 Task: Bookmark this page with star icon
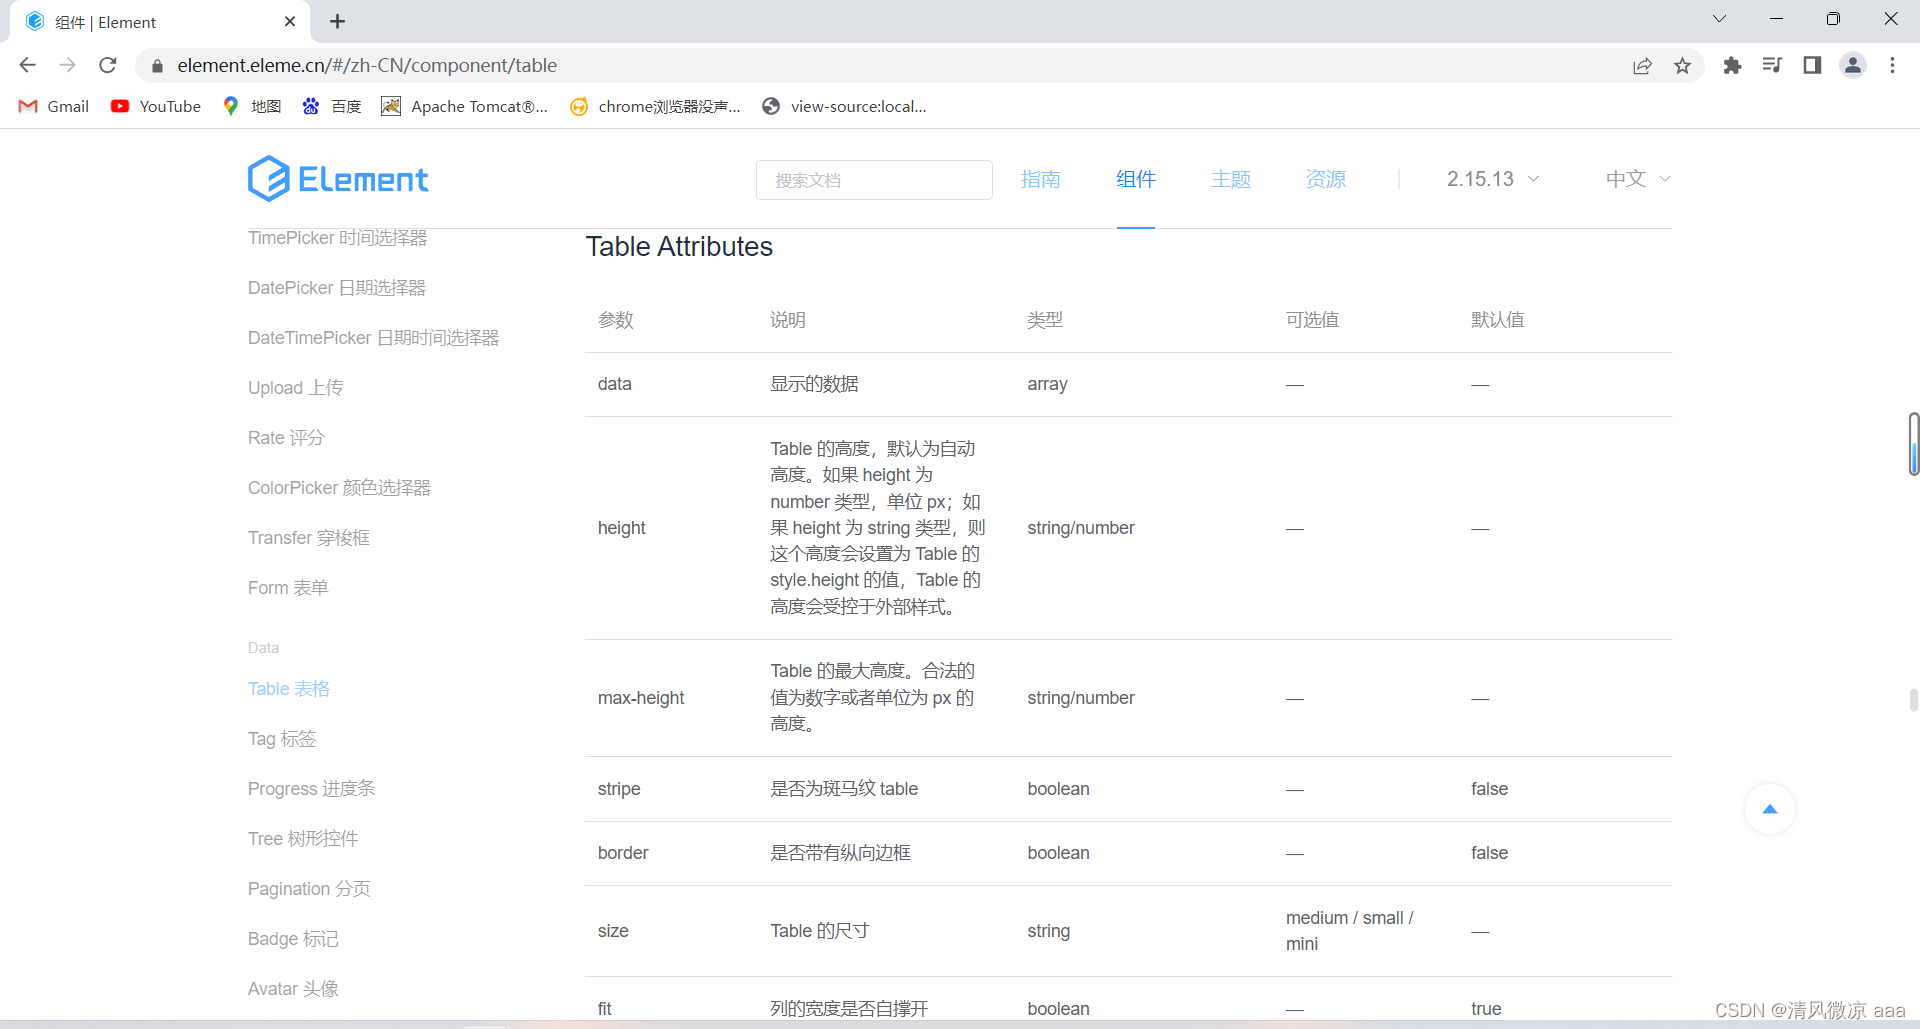coord(1683,66)
